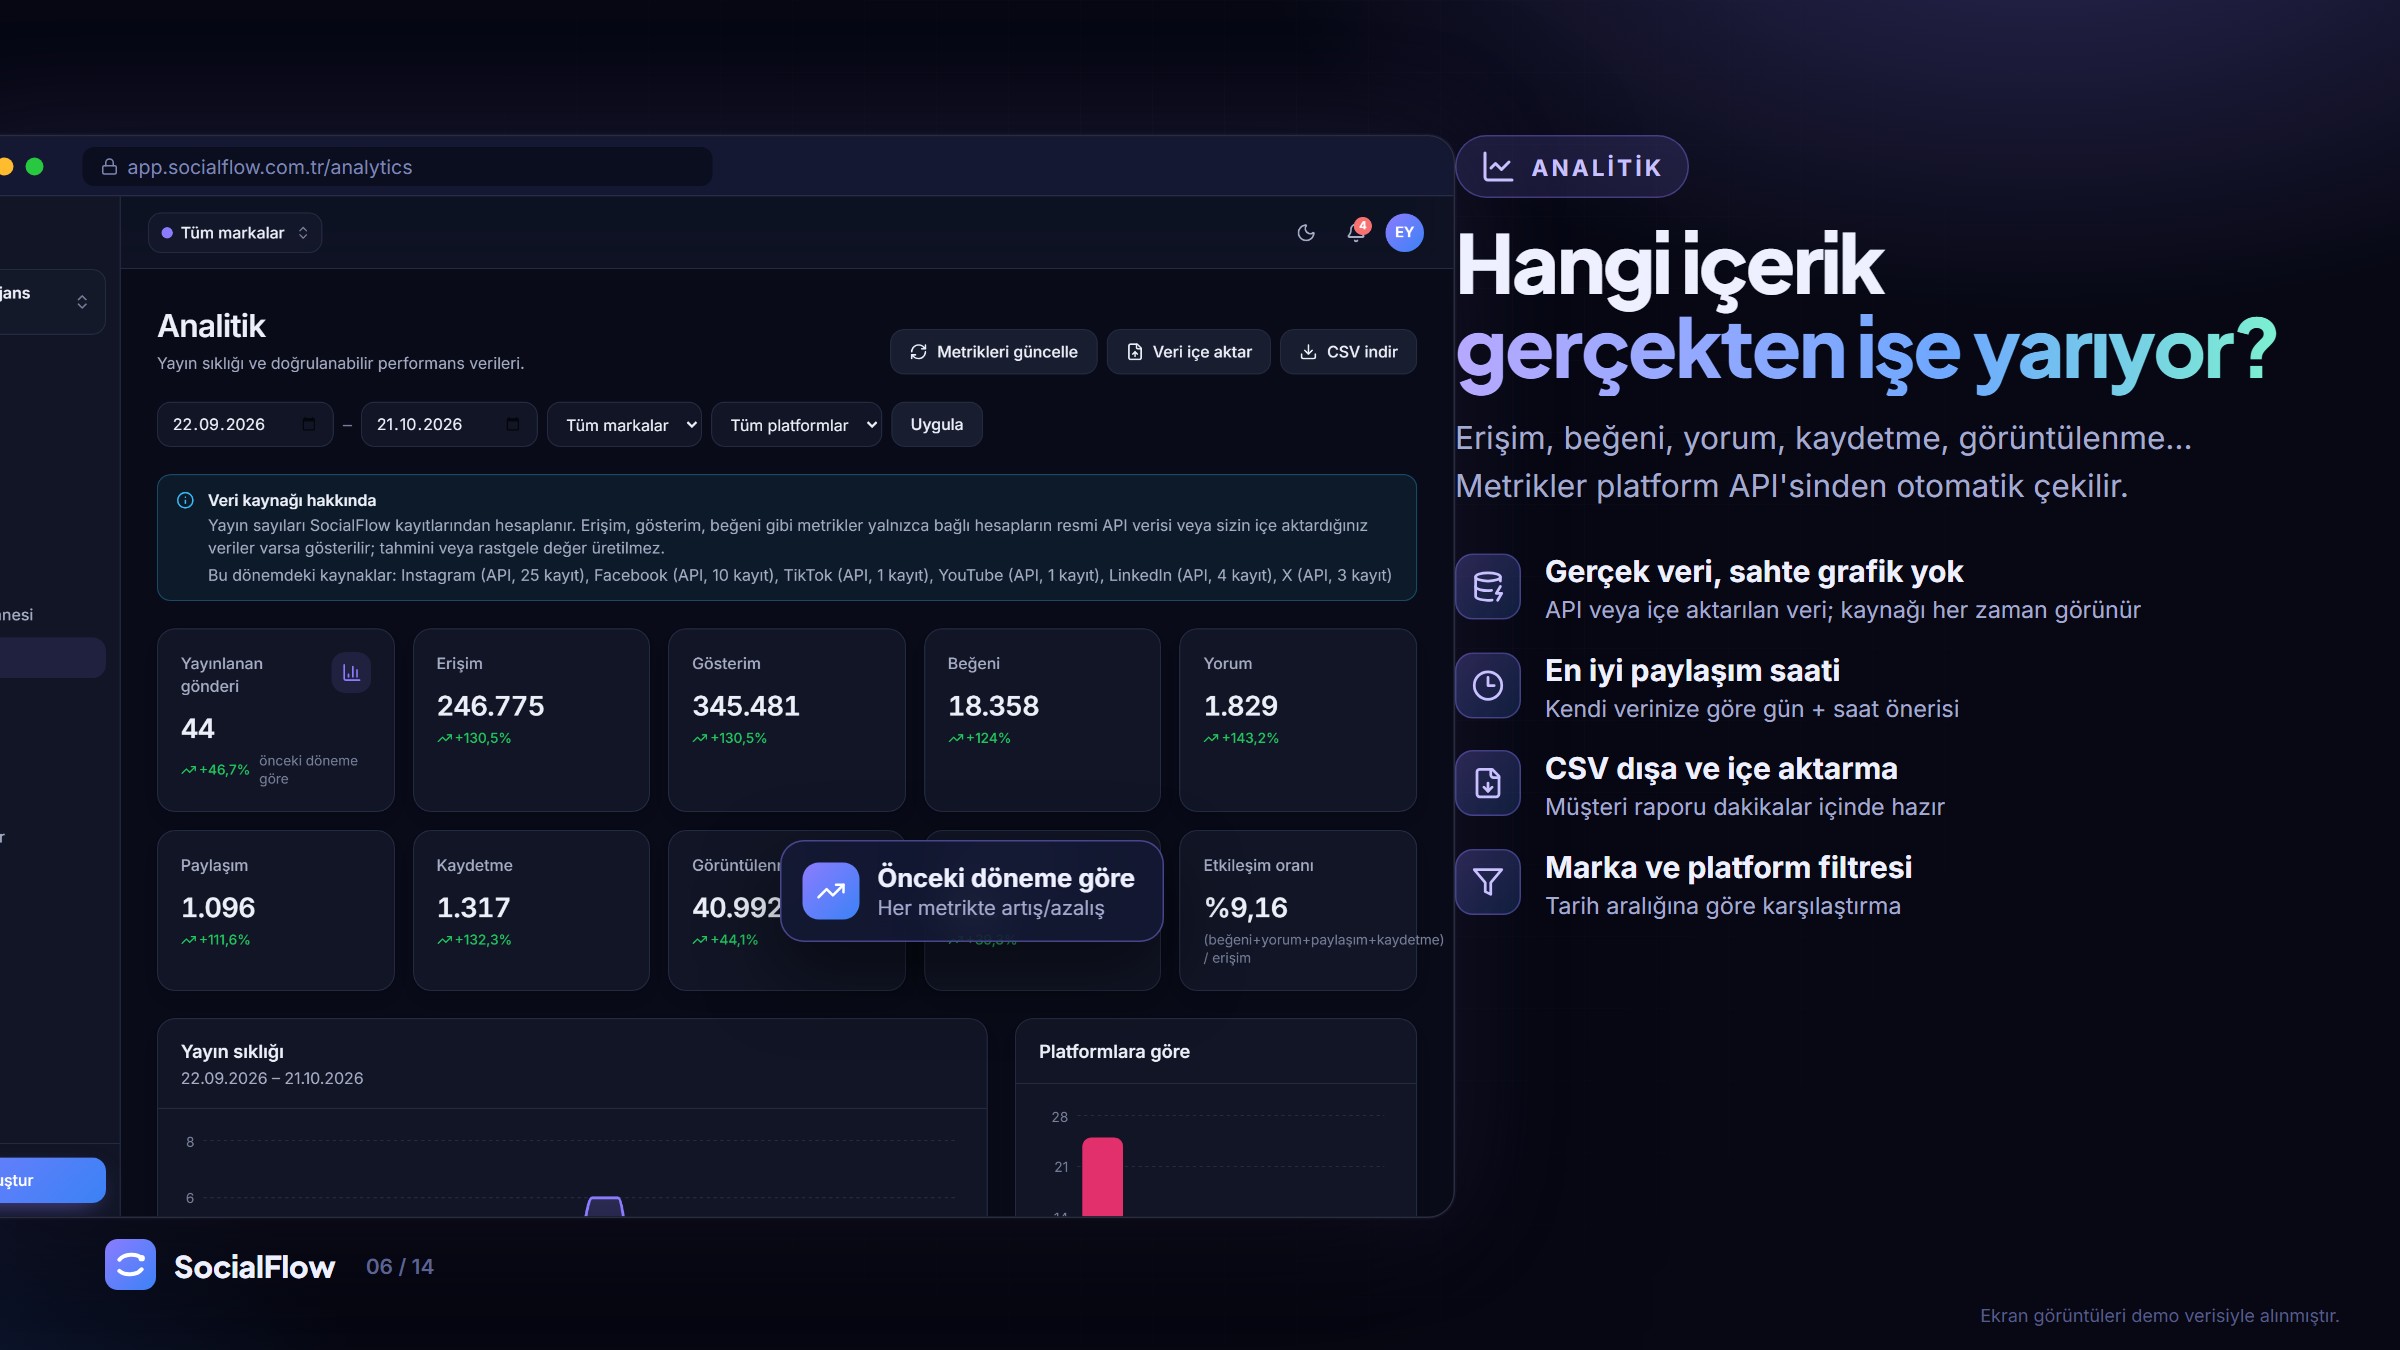Viewport: 2400px width, 1350px height.
Task: Open the Tüm markalar filter dropdown
Action: coord(624,425)
